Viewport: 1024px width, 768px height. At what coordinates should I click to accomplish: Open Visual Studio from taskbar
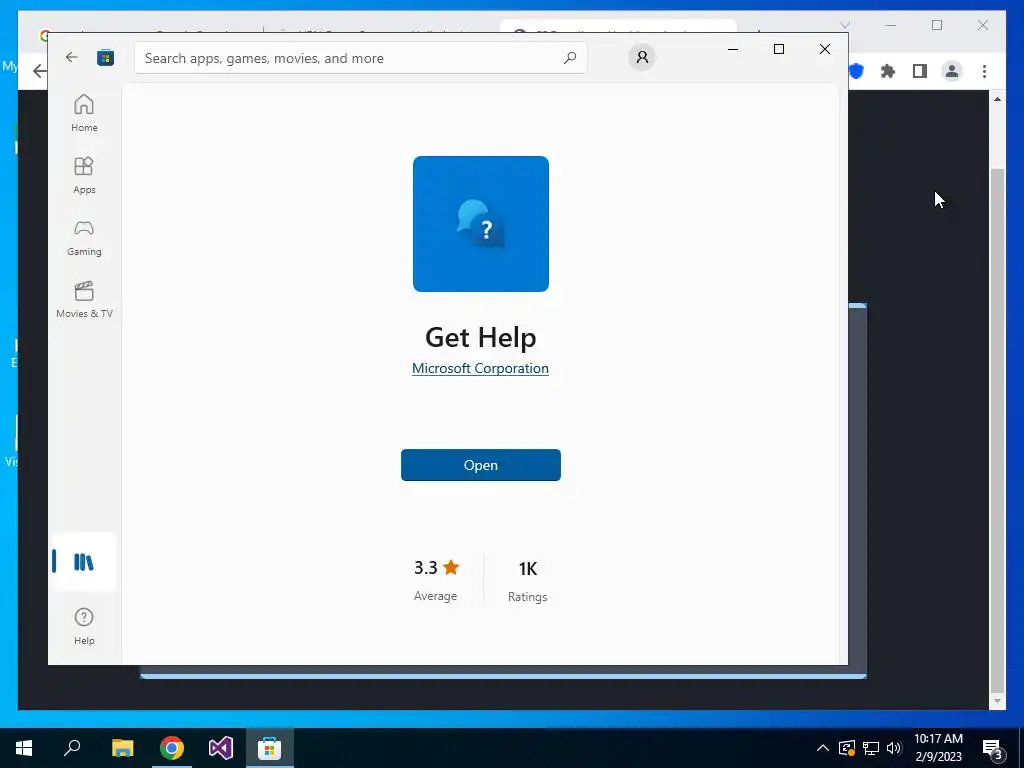point(221,748)
